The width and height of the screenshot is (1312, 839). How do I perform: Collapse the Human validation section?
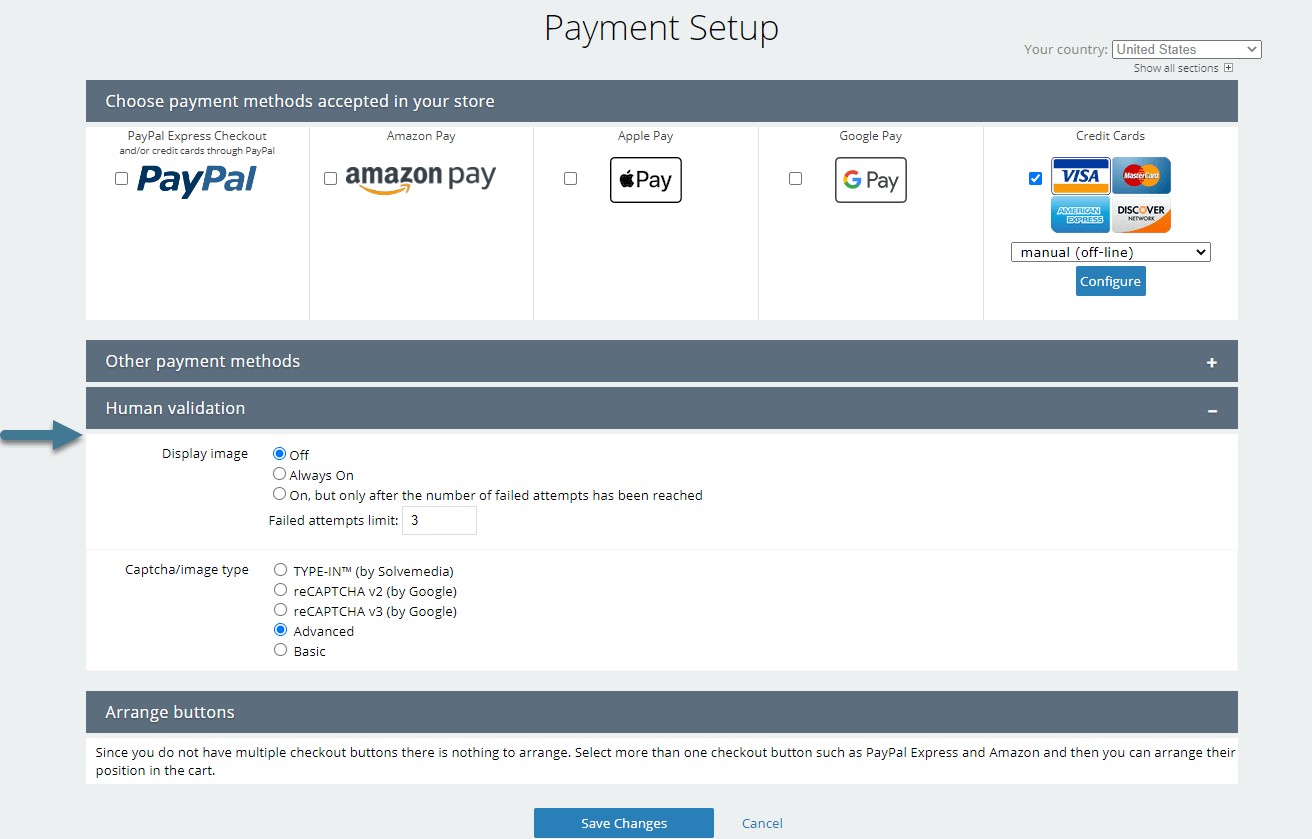click(1211, 409)
